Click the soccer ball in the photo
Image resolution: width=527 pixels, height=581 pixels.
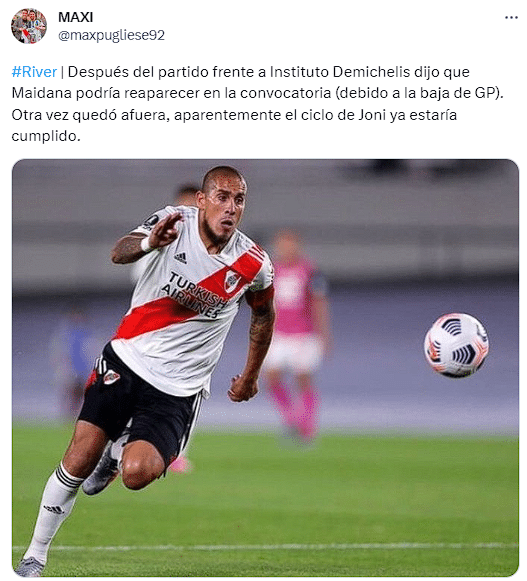[456, 345]
